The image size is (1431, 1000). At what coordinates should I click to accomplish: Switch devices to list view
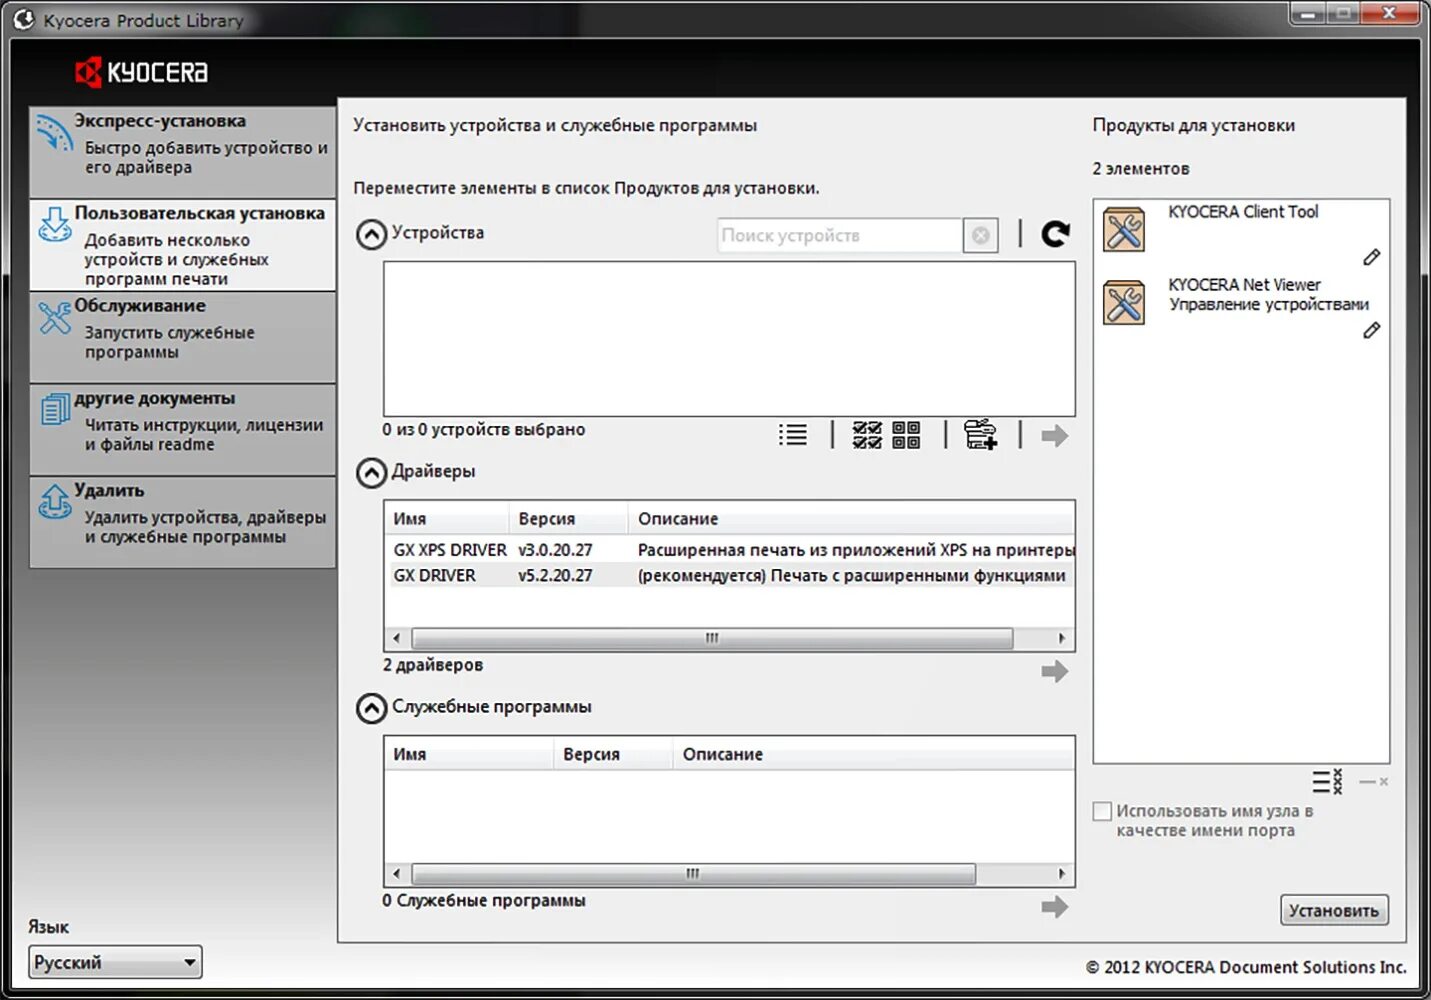point(793,435)
